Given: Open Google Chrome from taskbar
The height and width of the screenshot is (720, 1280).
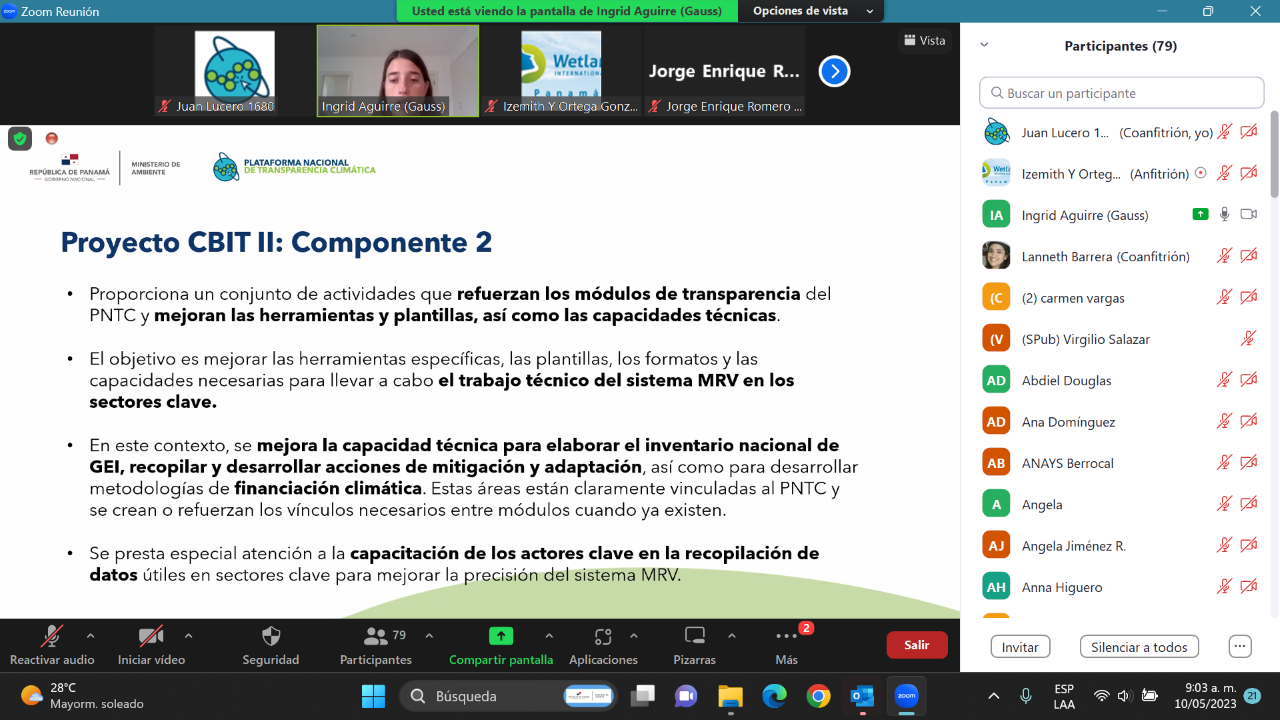Looking at the screenshot, I should tap(818, 696).
